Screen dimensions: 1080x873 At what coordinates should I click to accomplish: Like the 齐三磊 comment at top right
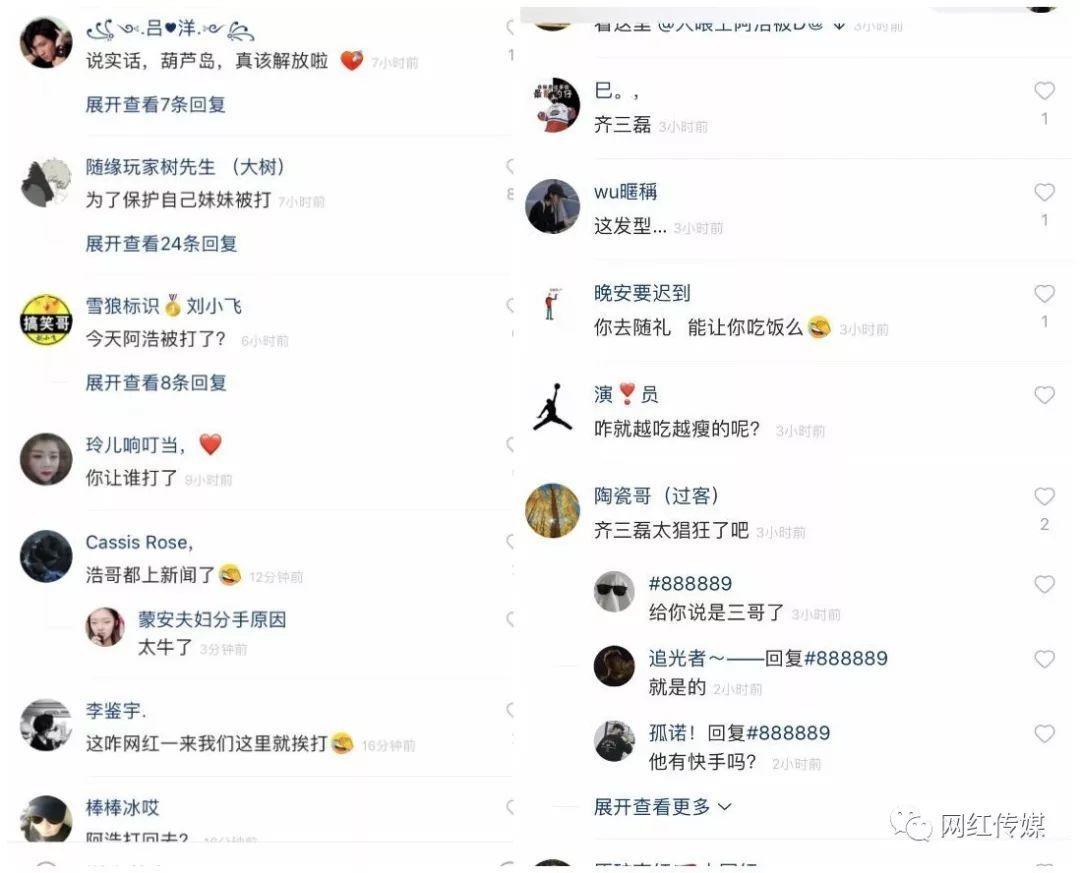(x=1044, y=91)
